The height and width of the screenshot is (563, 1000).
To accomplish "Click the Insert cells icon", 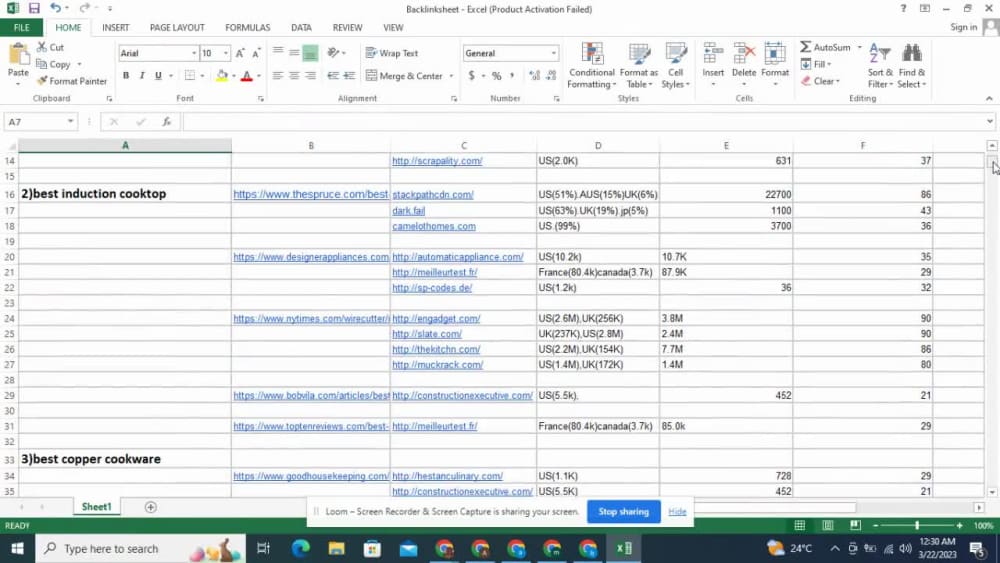I will coord(713,54).
